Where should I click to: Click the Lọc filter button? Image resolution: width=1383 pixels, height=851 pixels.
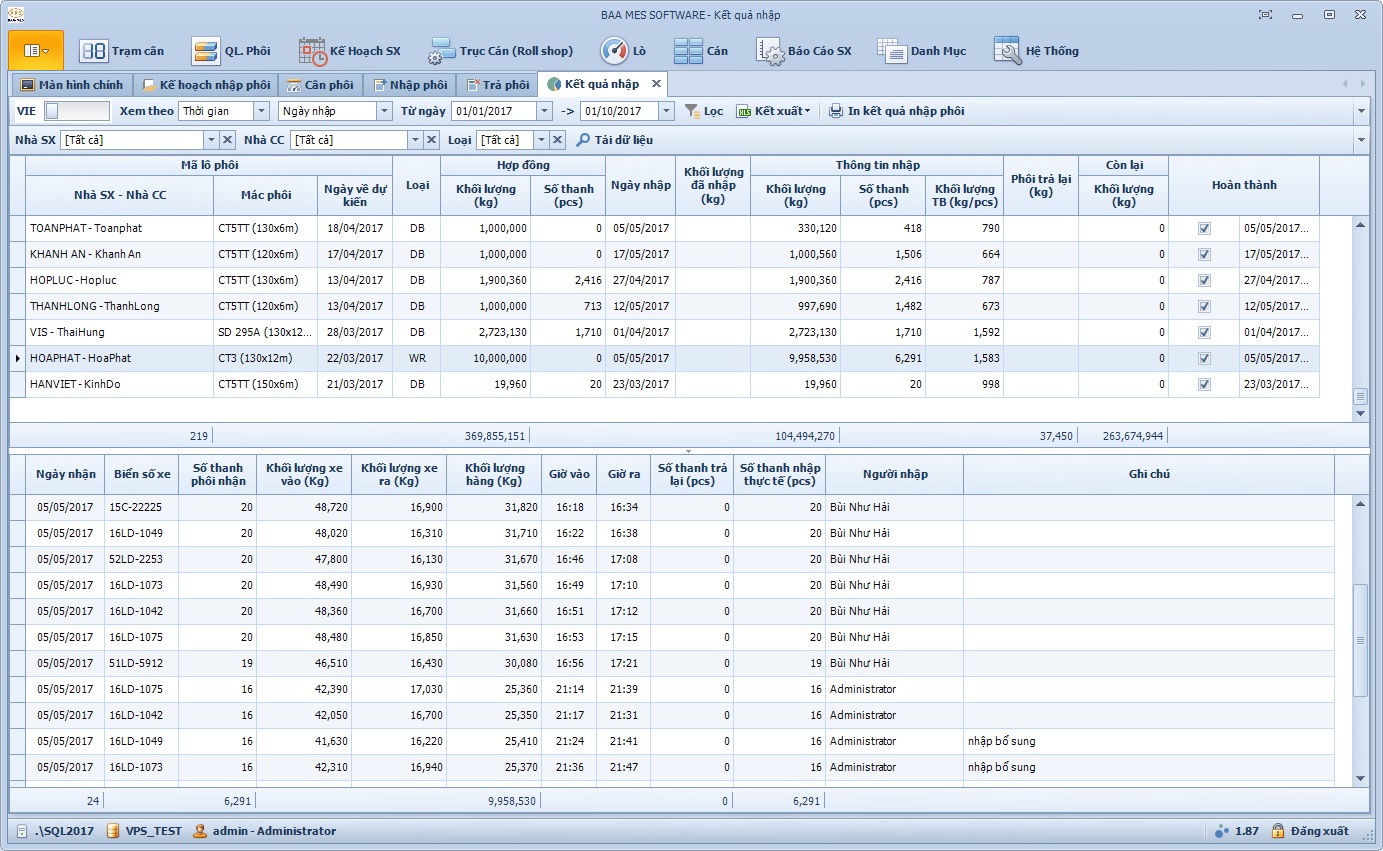pos(704,111)
